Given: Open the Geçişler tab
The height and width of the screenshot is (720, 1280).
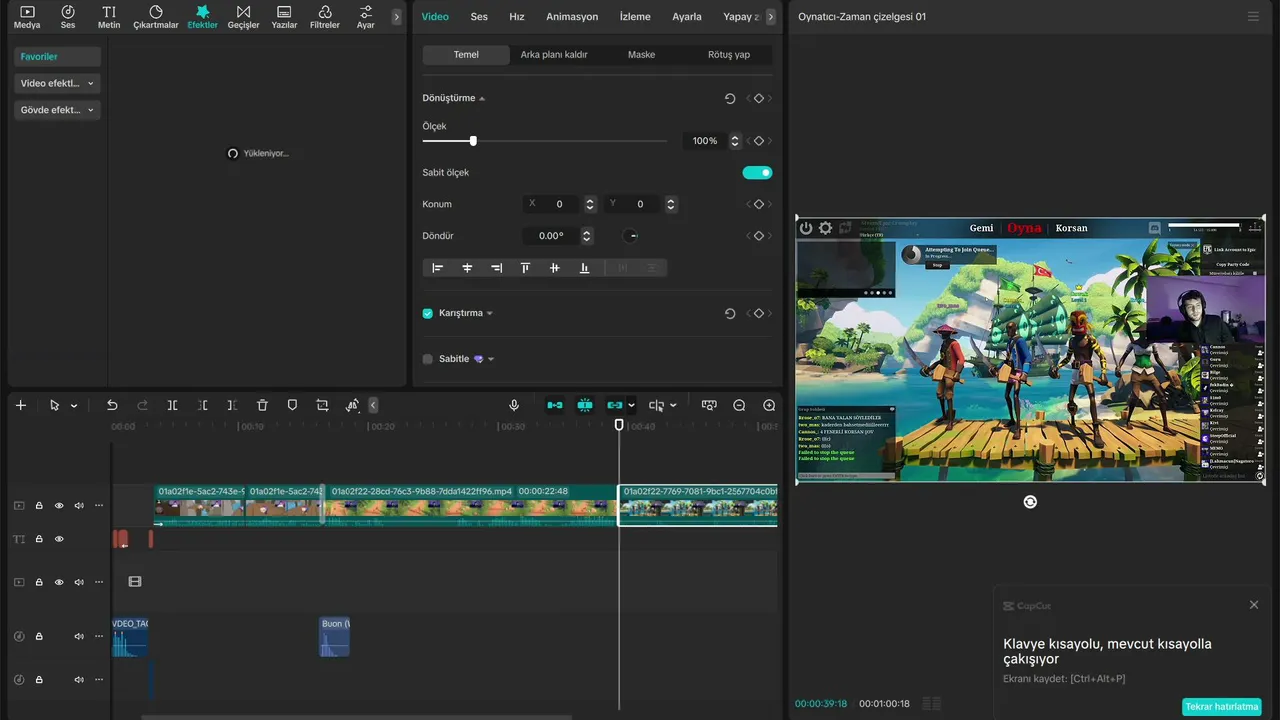Looking at the screenshot, I should 243,17.
